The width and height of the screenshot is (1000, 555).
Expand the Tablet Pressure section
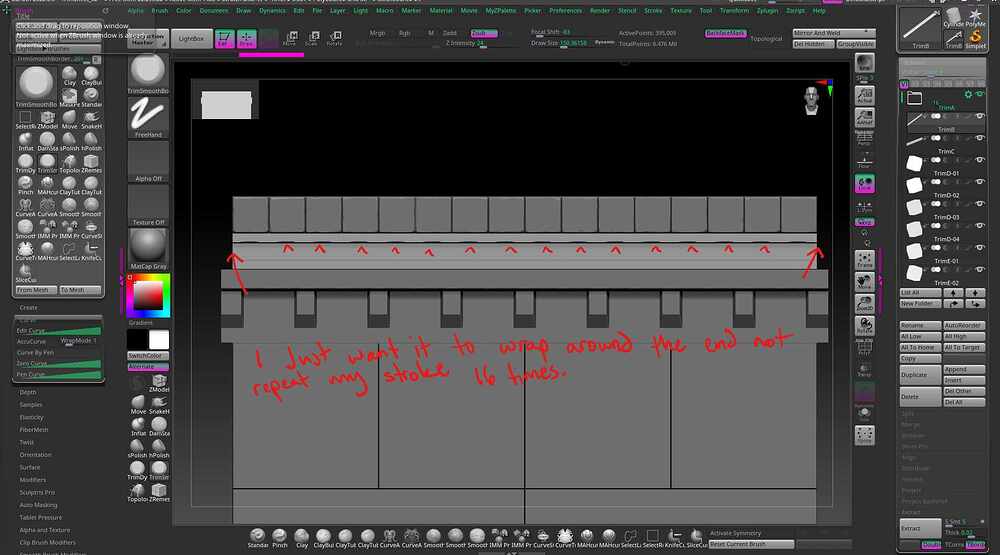coord(40,517)
